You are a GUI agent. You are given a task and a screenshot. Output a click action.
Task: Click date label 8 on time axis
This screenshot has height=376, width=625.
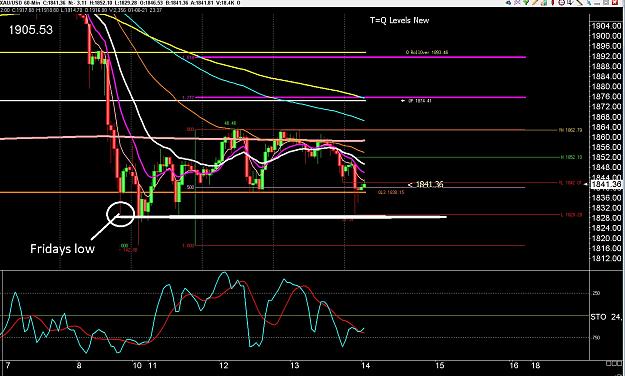point(79,366)
